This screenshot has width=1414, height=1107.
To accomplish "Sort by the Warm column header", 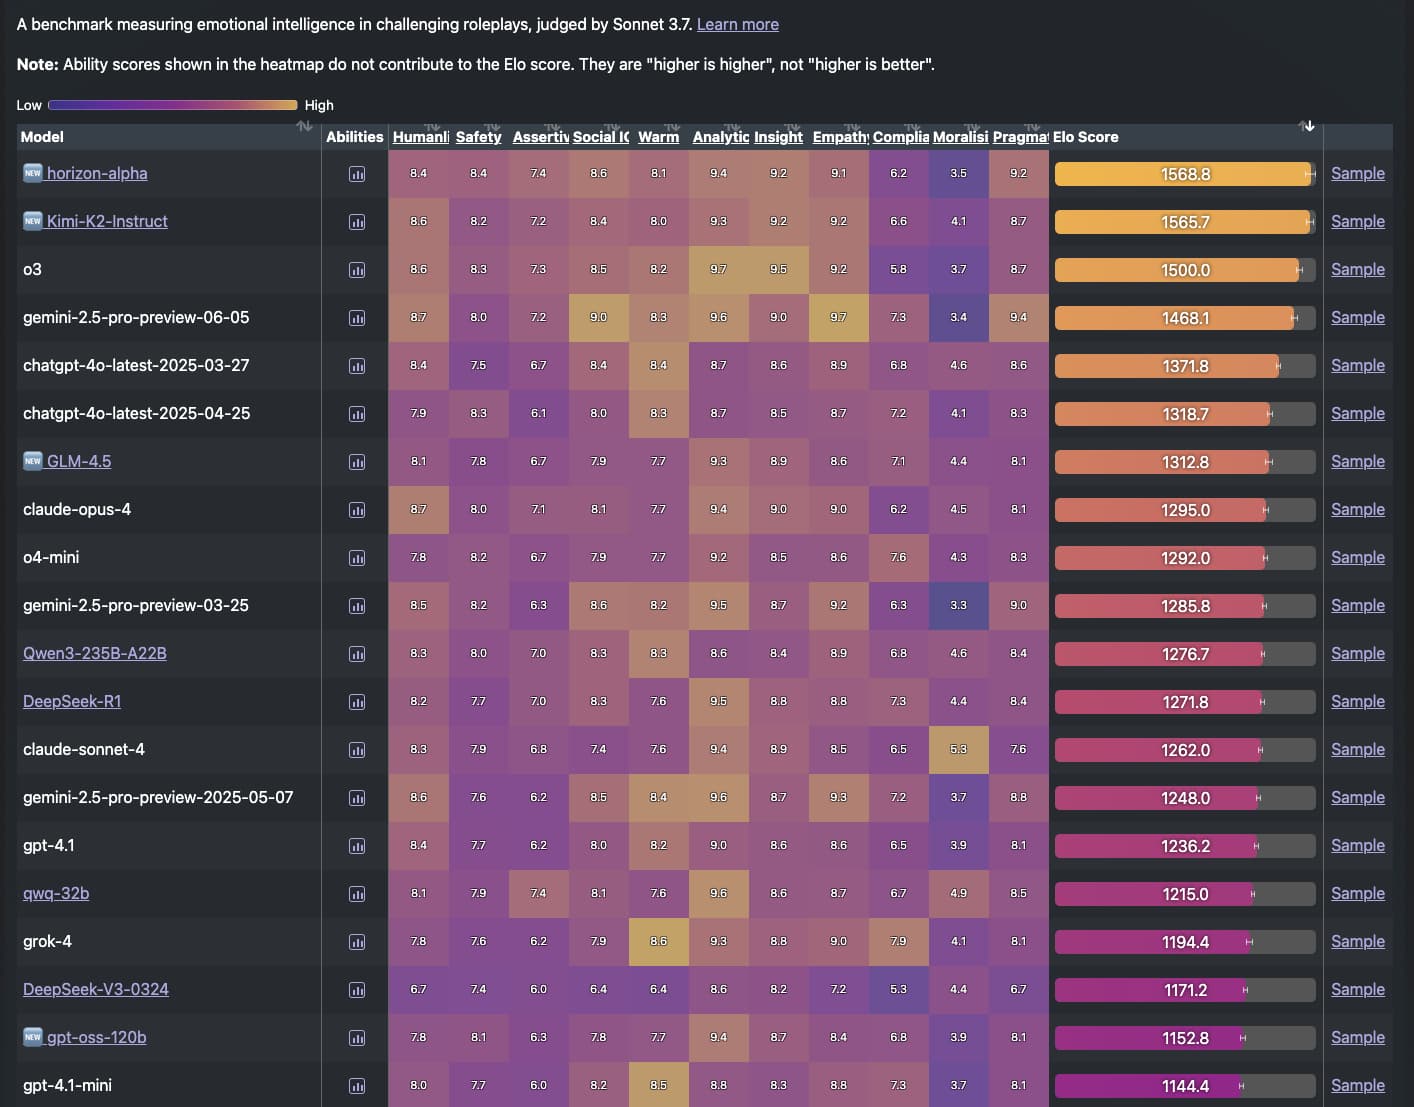I will pos(658,137).
